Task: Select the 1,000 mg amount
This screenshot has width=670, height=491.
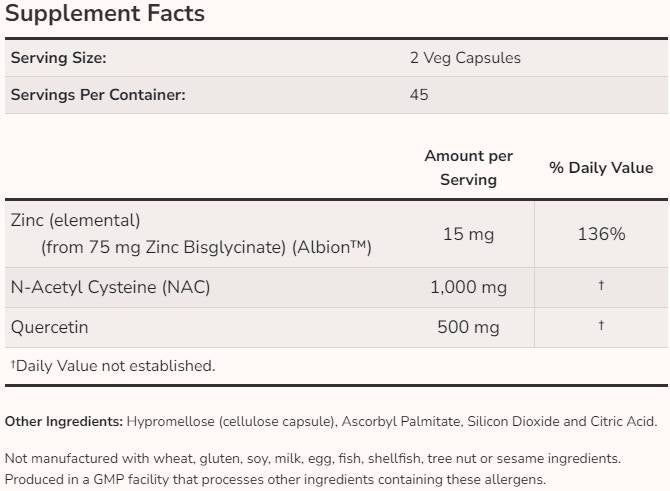Action: click(468, 287)
